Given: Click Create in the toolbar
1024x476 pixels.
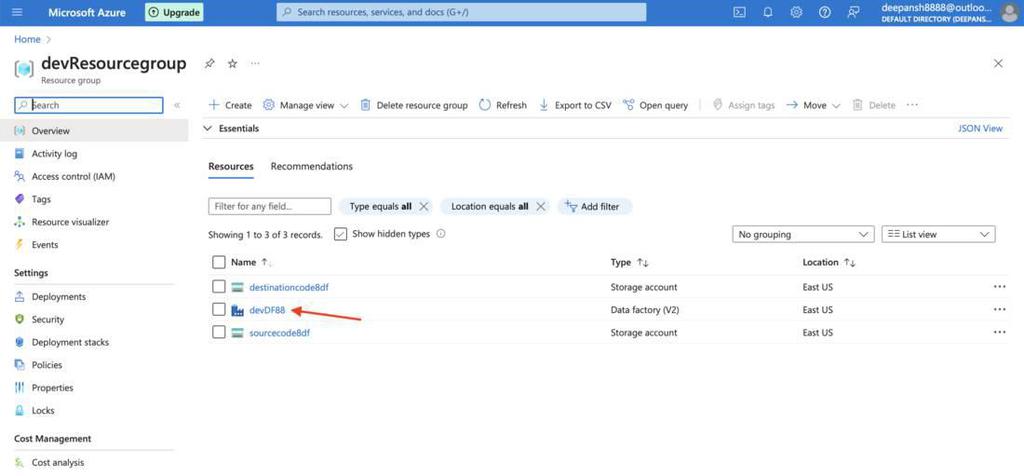Looking at the screenshot, I should click(230, 105).
